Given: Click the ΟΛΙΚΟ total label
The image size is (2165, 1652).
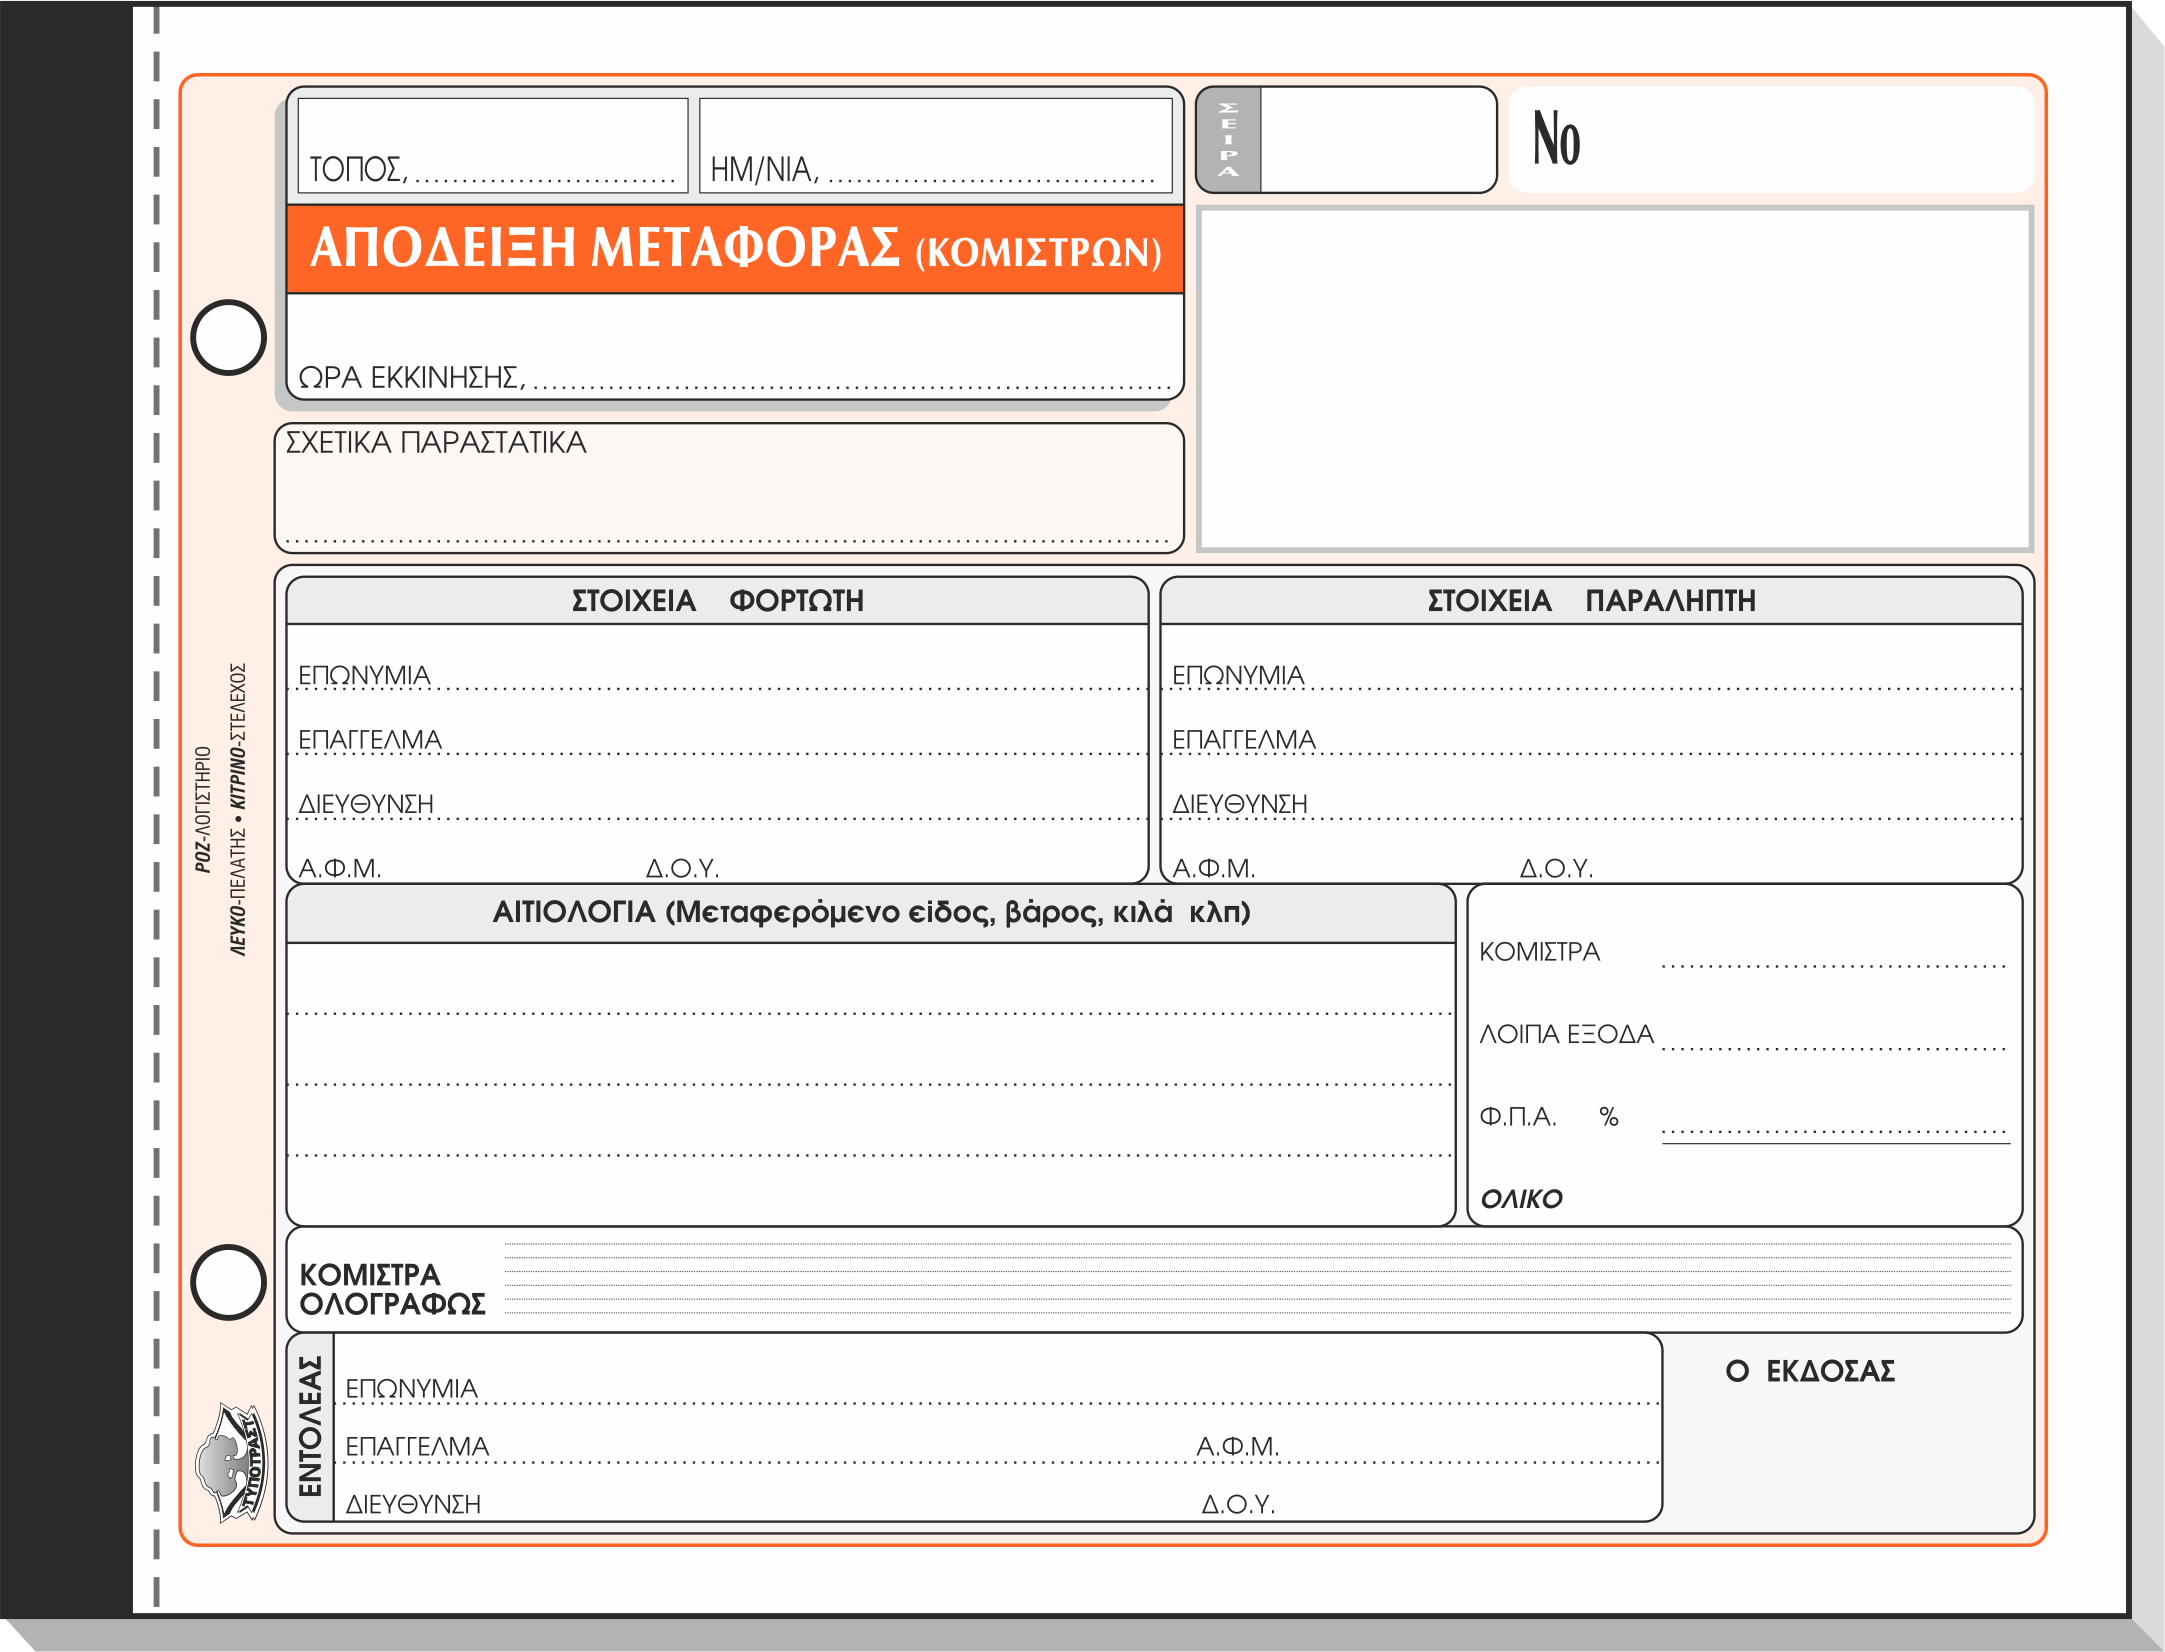Looking at the screenshot, I should (x=1521, y=1199).
